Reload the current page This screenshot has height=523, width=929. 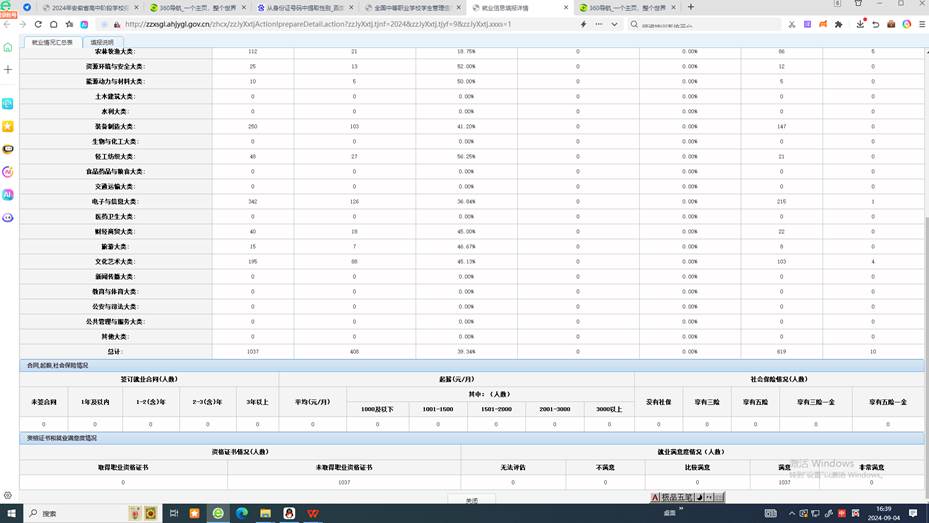38,24
